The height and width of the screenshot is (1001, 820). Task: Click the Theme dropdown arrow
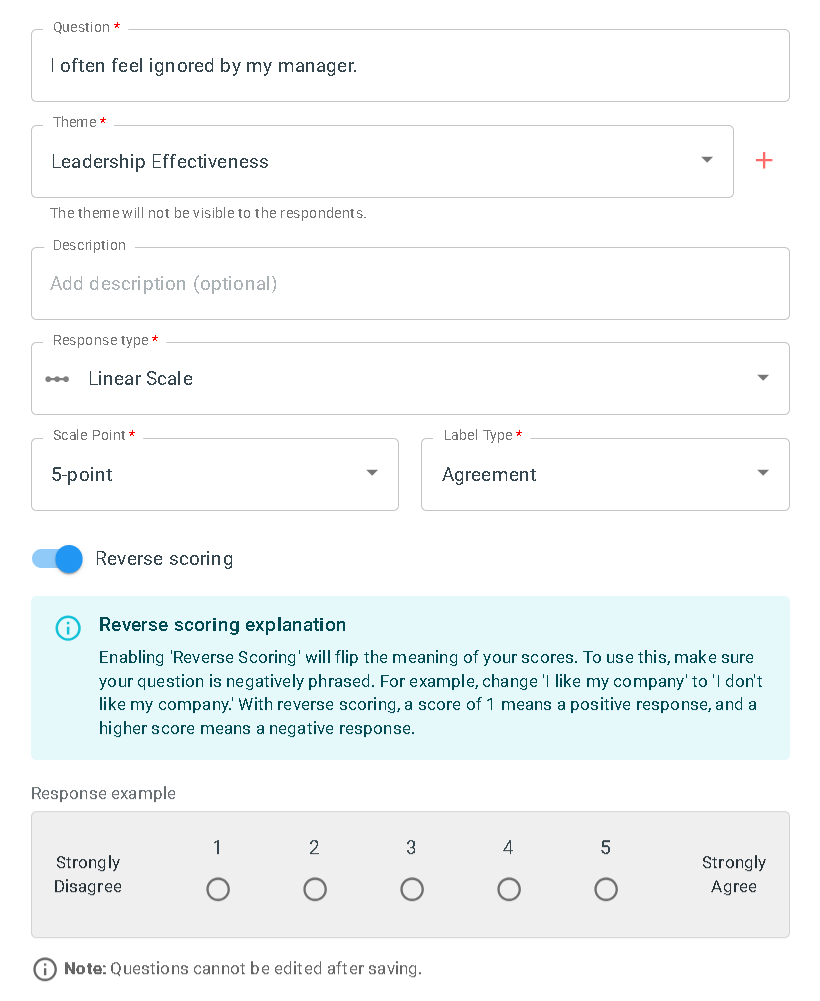[x=707, y=160]
